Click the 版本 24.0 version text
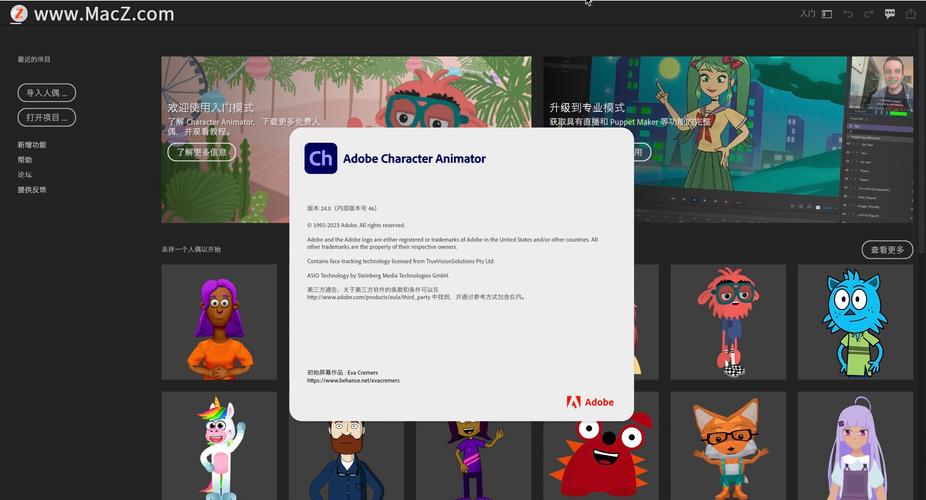 point(342,208)
